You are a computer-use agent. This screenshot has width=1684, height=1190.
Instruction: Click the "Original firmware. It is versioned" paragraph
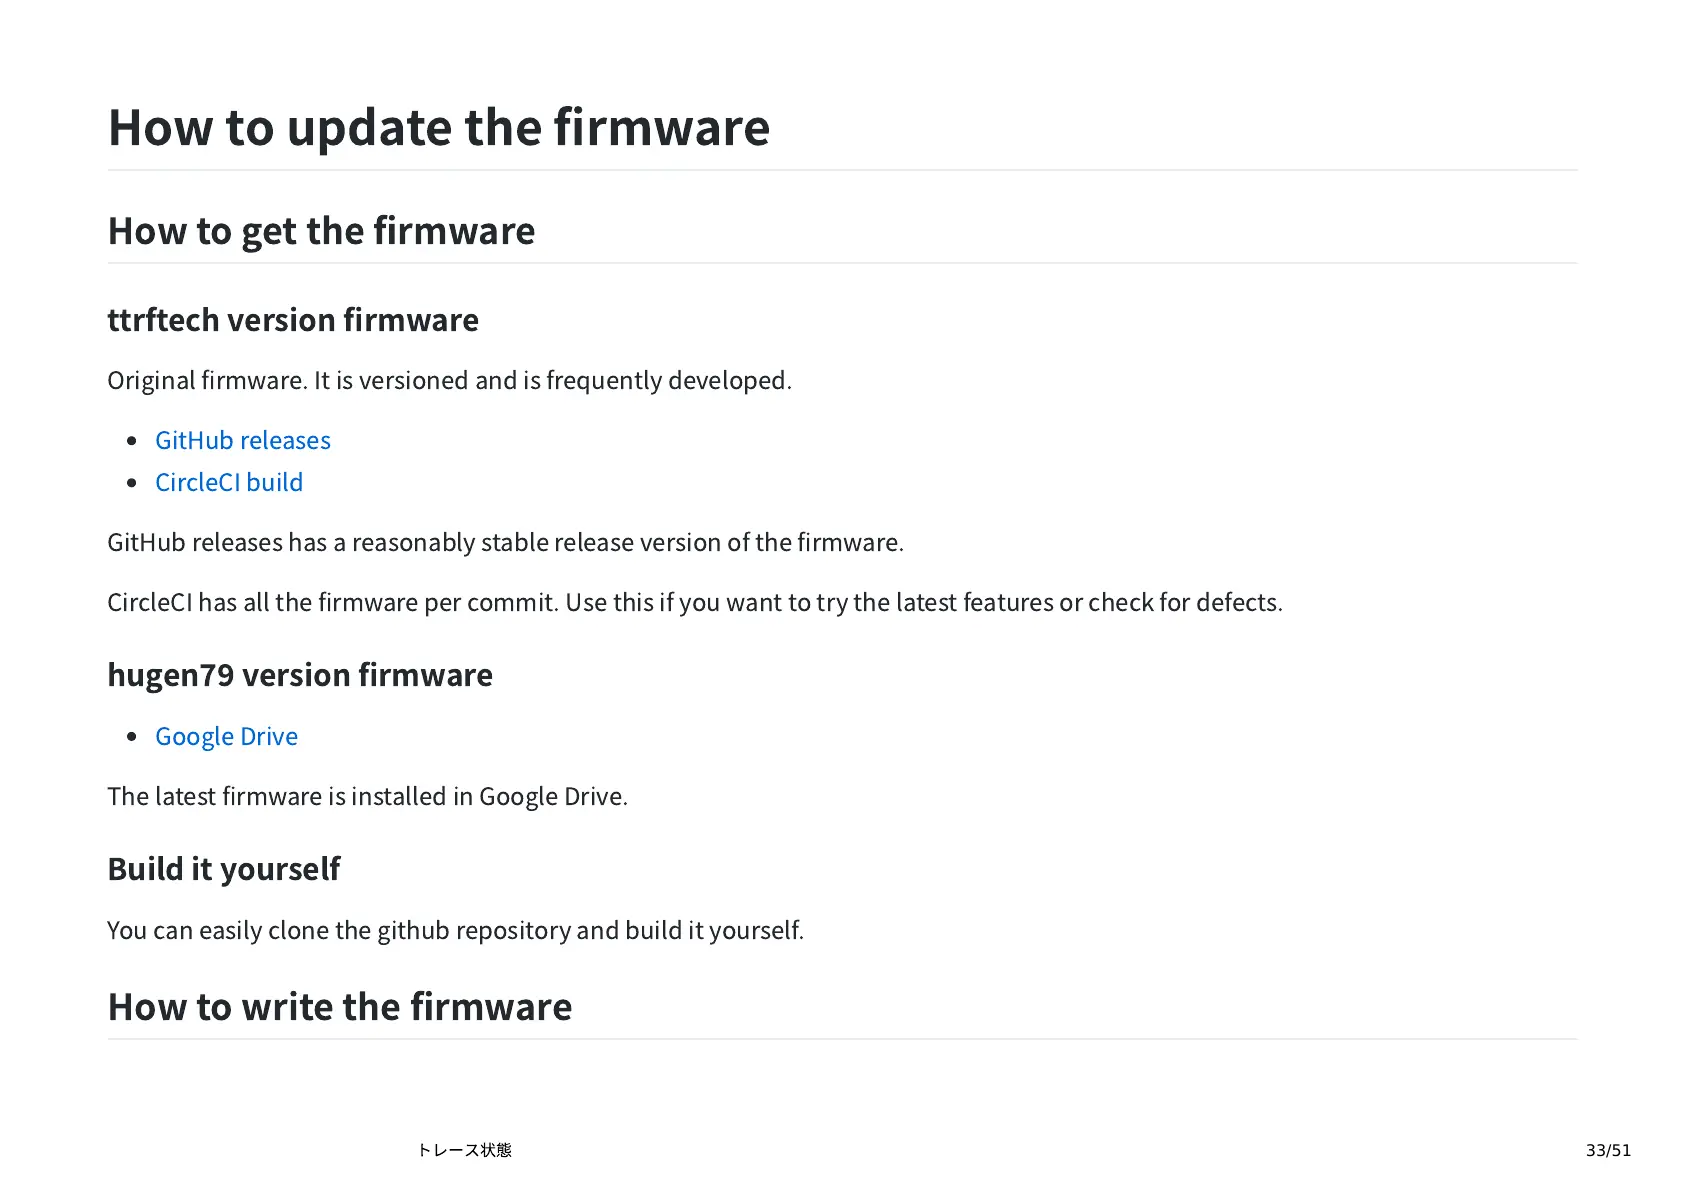[x=449, y=381]
